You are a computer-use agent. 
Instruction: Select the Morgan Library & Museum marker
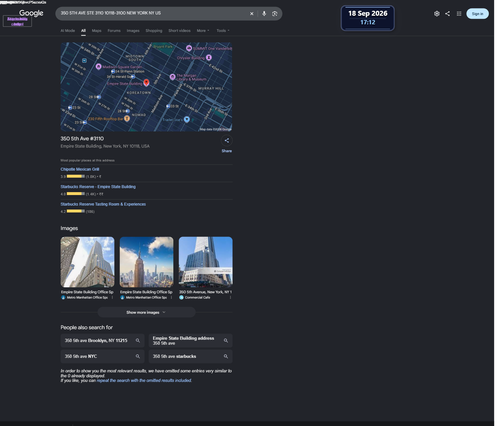(172, 77)
